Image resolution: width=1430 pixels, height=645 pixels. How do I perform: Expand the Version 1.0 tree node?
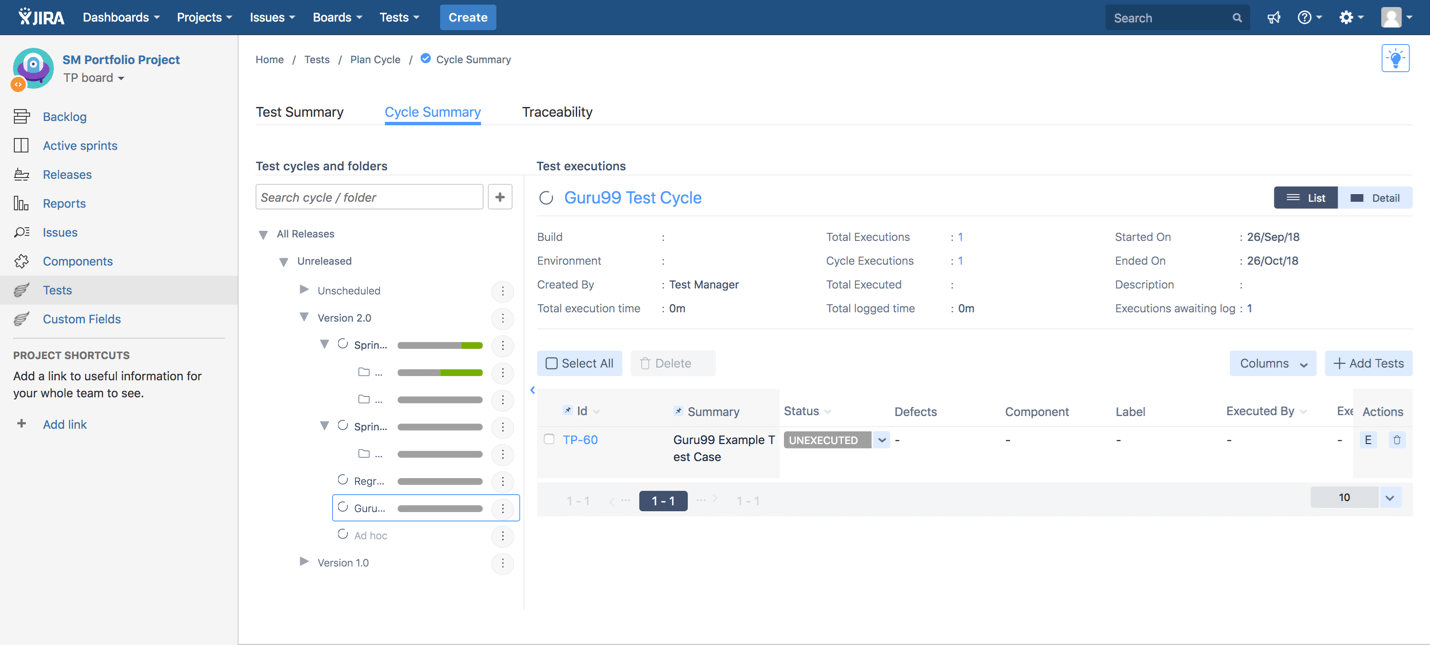point(304,562)
